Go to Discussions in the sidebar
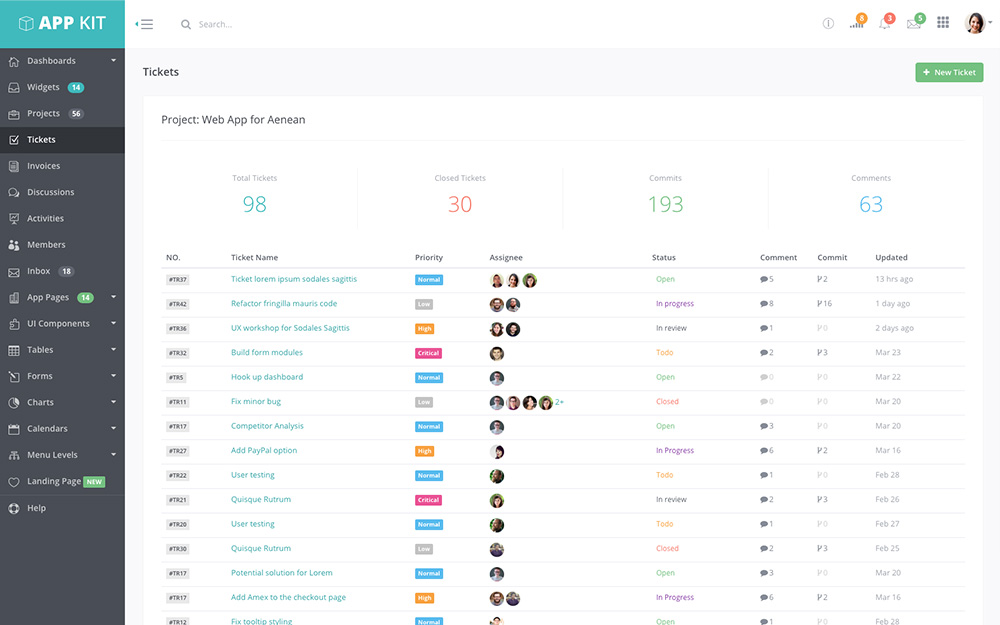1000x625 pixels. coord(50,192)
